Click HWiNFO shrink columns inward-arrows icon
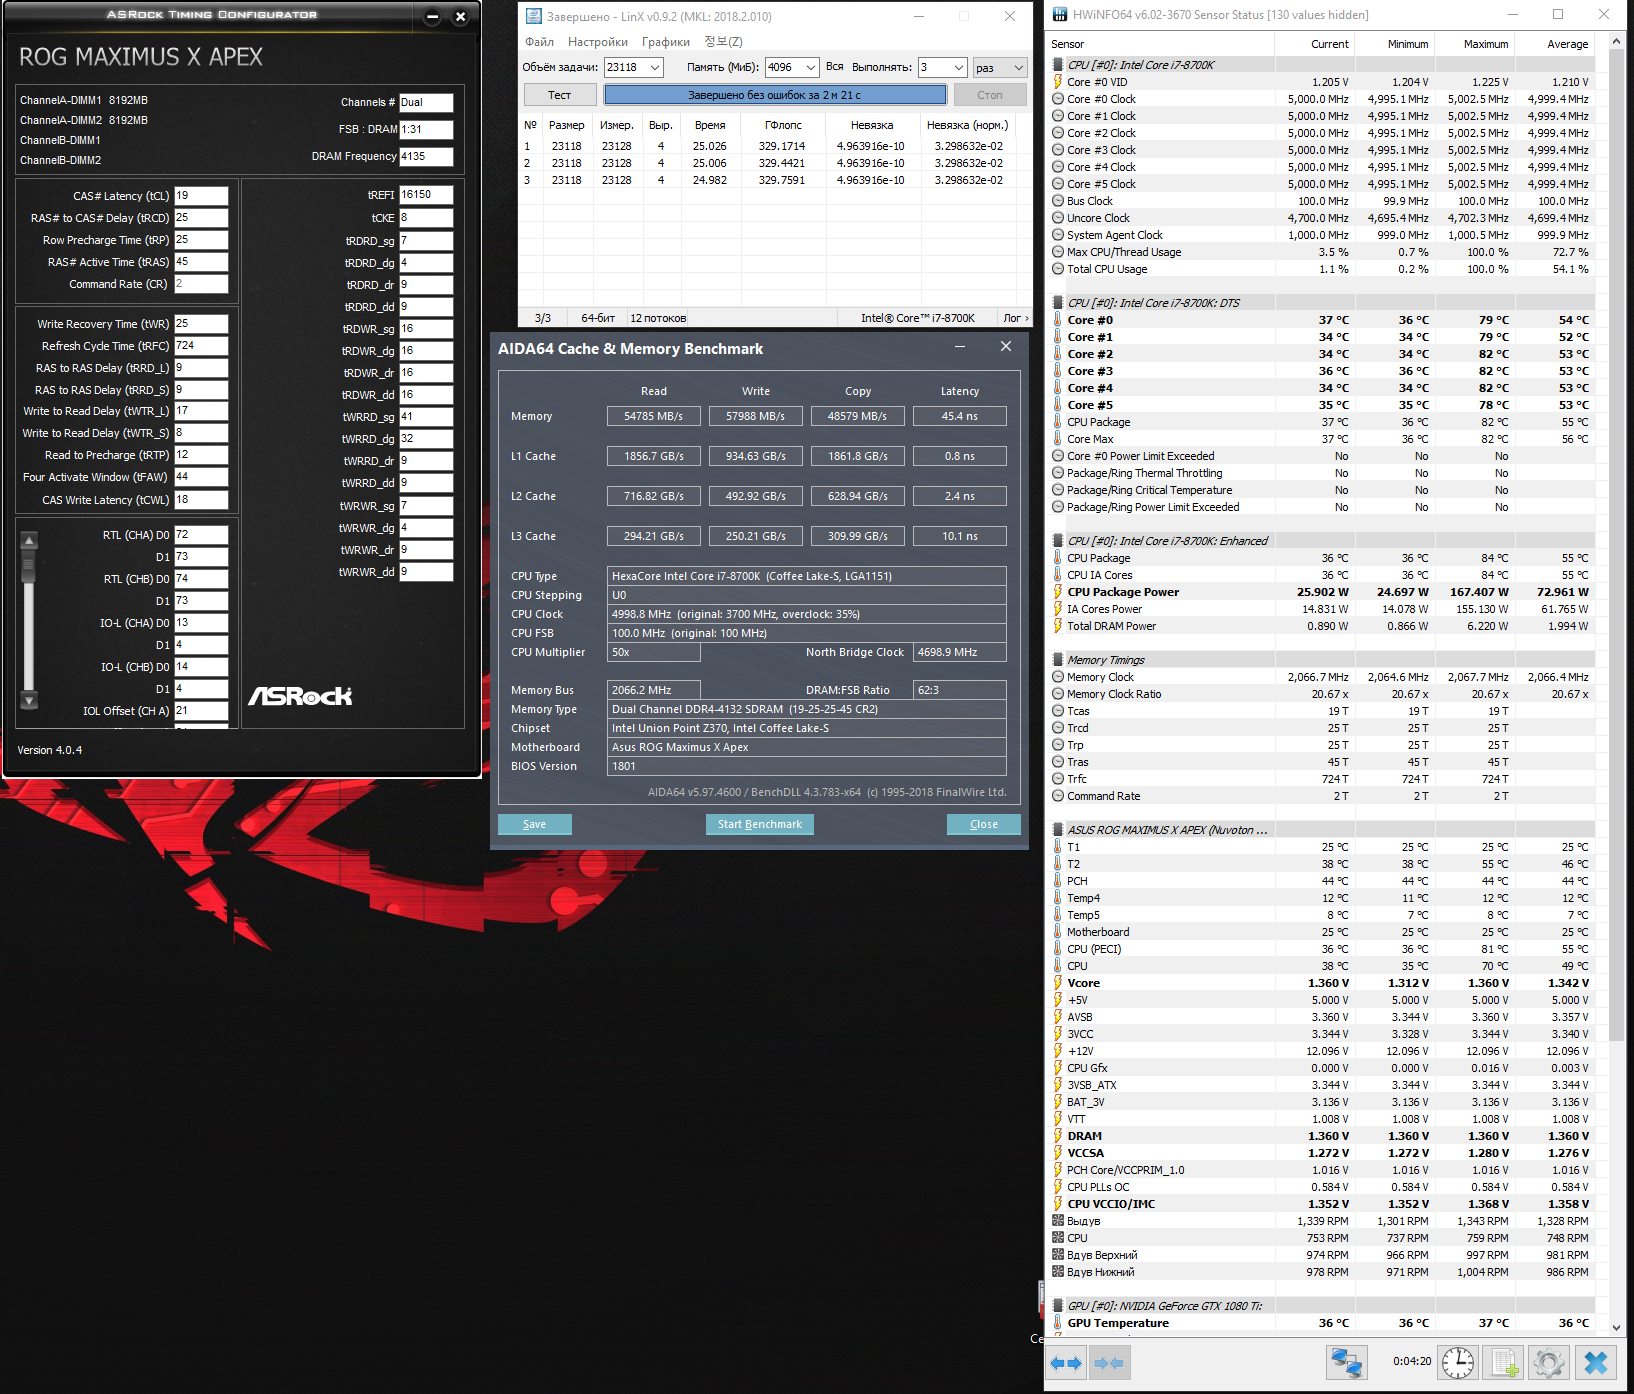 tap(1109, 1363)
